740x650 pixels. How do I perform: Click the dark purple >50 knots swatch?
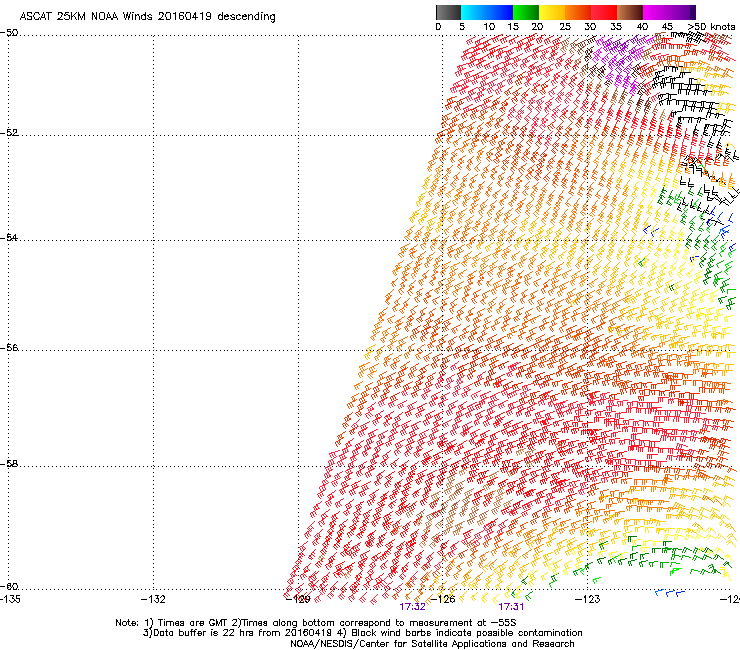click(x=692, y=12)
